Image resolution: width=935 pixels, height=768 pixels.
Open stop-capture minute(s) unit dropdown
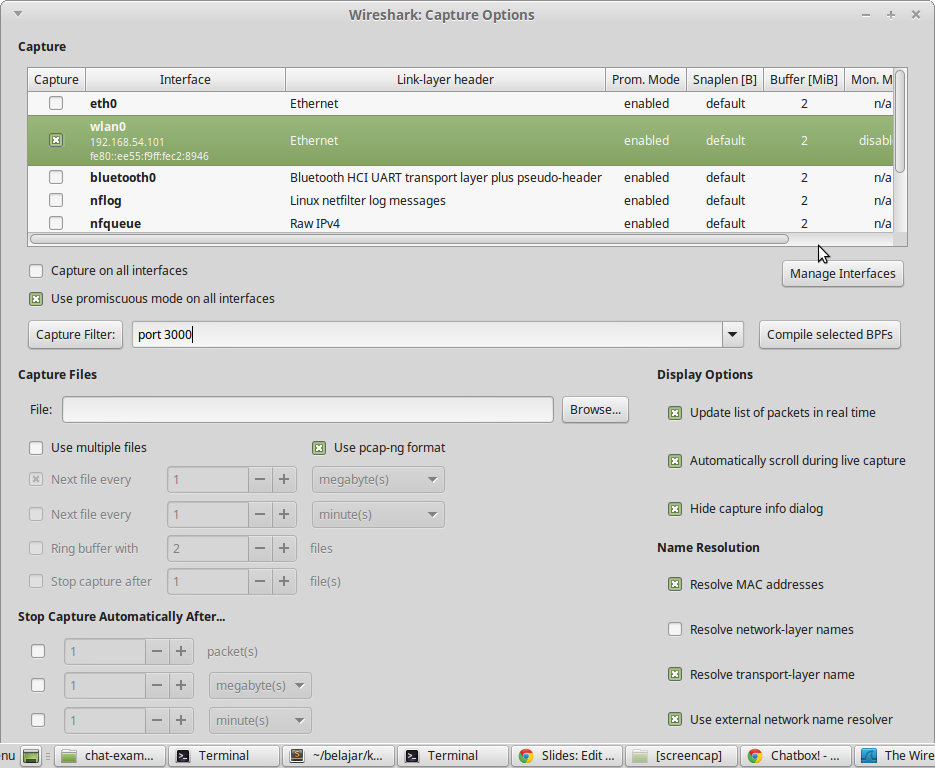click(x=260, y=720)
